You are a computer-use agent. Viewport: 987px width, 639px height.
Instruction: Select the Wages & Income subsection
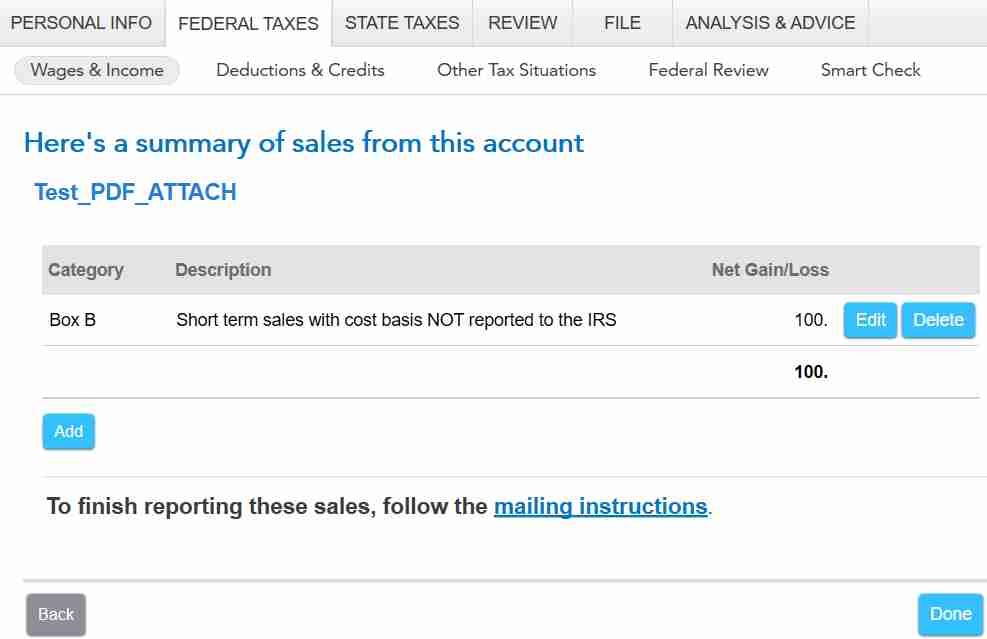(97, 70)
